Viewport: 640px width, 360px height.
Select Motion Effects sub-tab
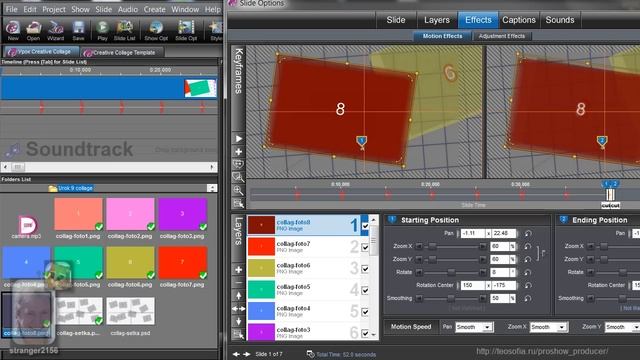442,36
